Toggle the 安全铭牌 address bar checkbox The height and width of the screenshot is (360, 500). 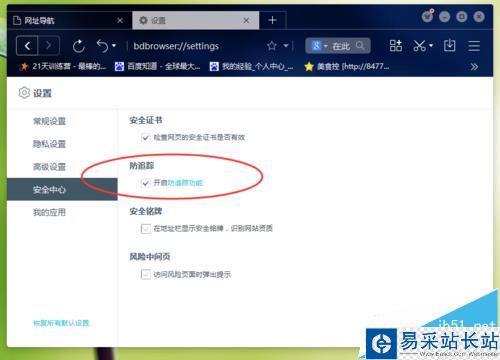(145, 228)
